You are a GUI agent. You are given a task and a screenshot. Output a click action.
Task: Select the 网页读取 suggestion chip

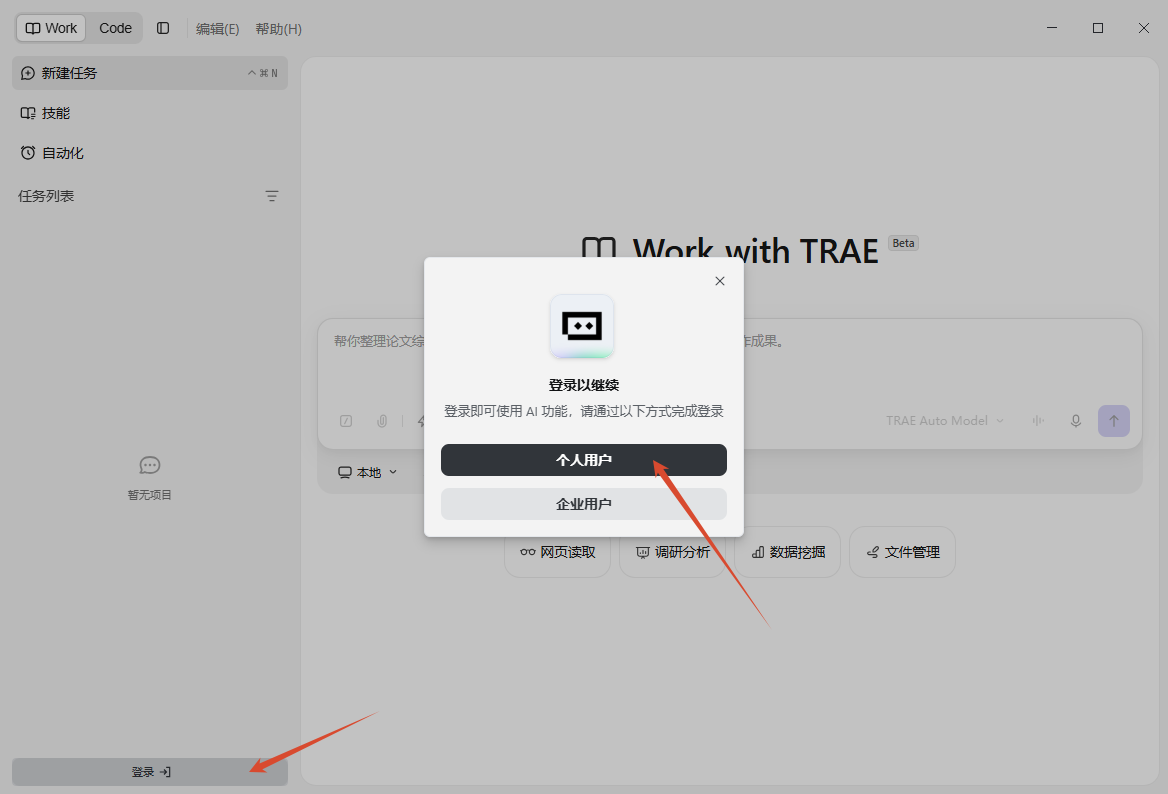coord(557,552)
